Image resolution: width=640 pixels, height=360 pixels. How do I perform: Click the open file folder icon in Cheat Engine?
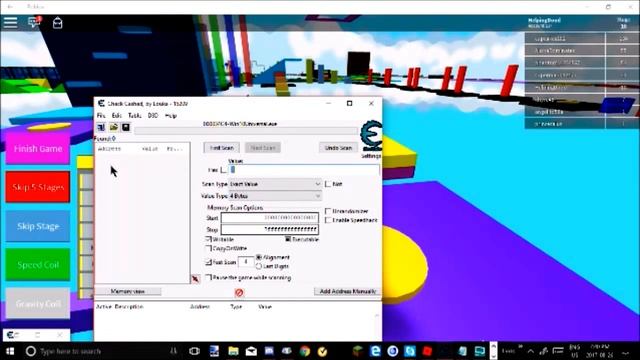[x=113, y=127]
